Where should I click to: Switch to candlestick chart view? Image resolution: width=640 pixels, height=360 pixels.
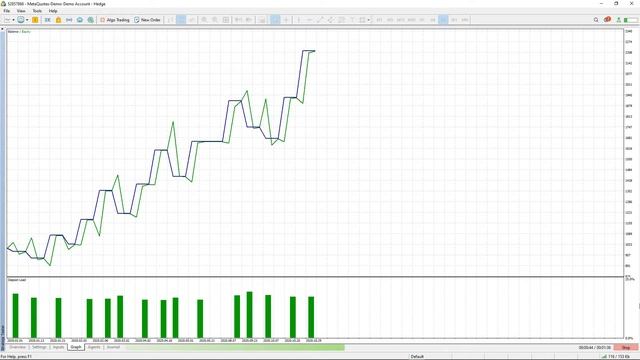[x=181, y=20]
